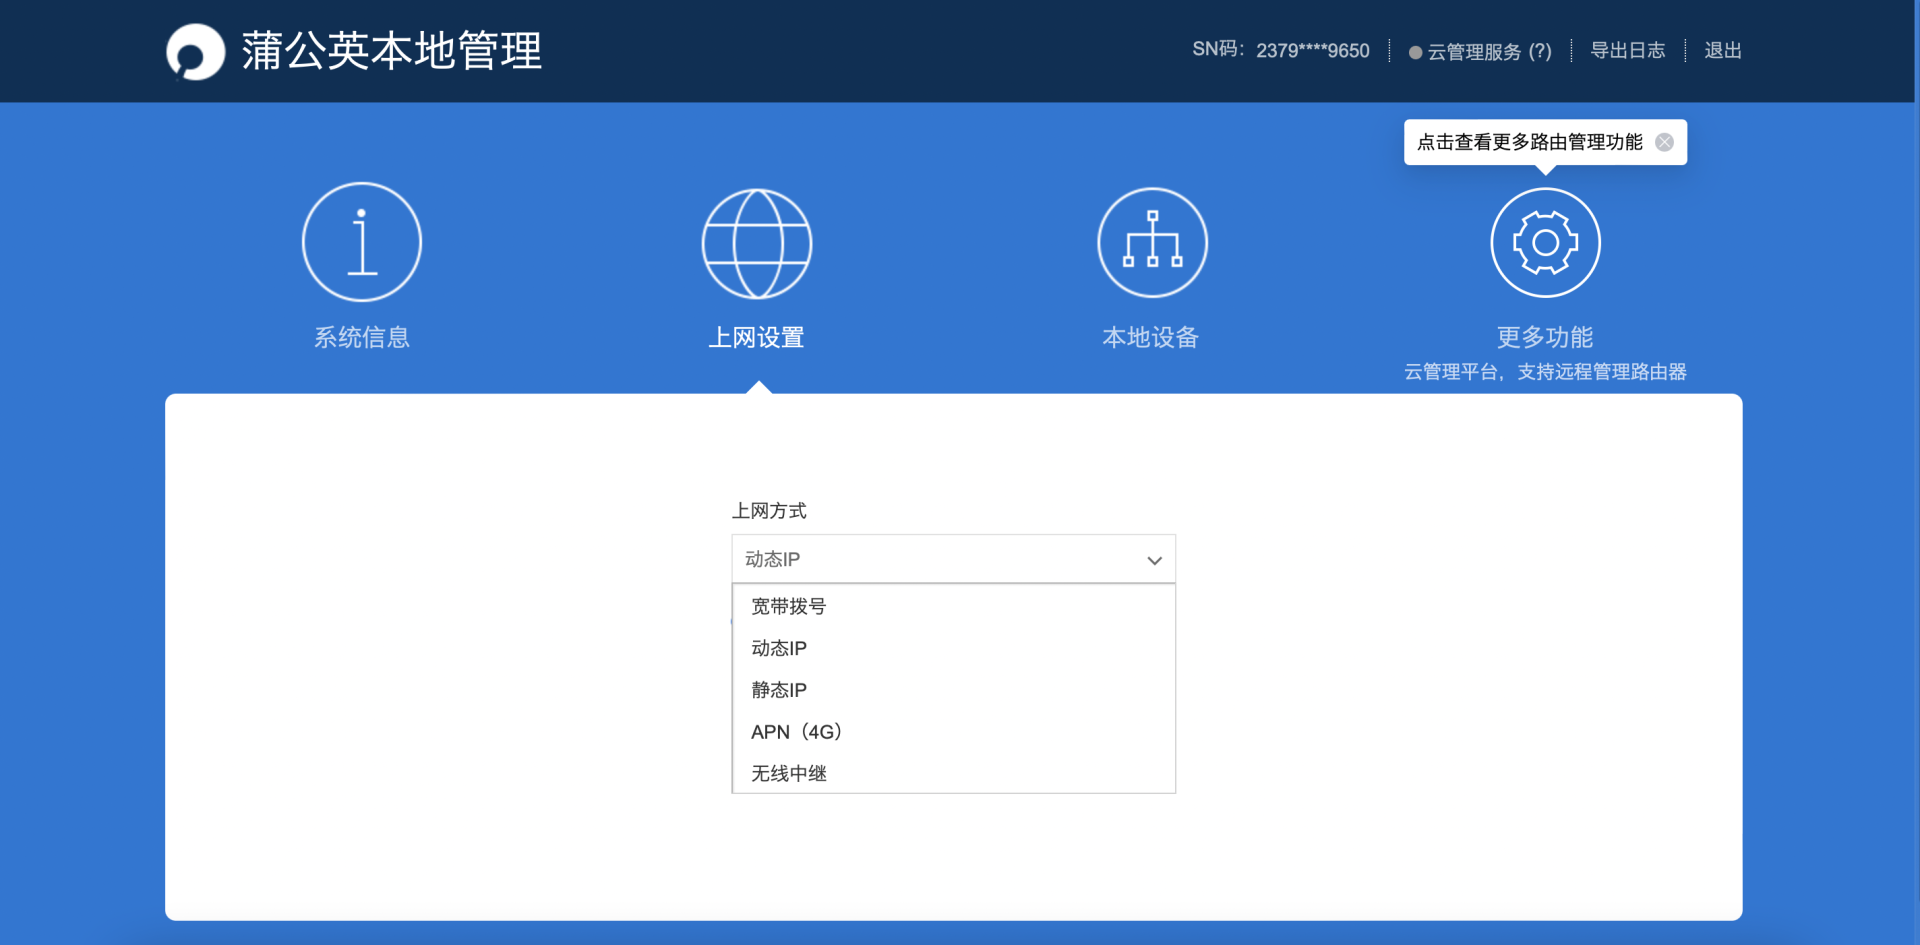Select 动态IP in the expanded list
The width and height of the screenshot is (1920, 945).
pyautogui.click(x=778, y=647)
